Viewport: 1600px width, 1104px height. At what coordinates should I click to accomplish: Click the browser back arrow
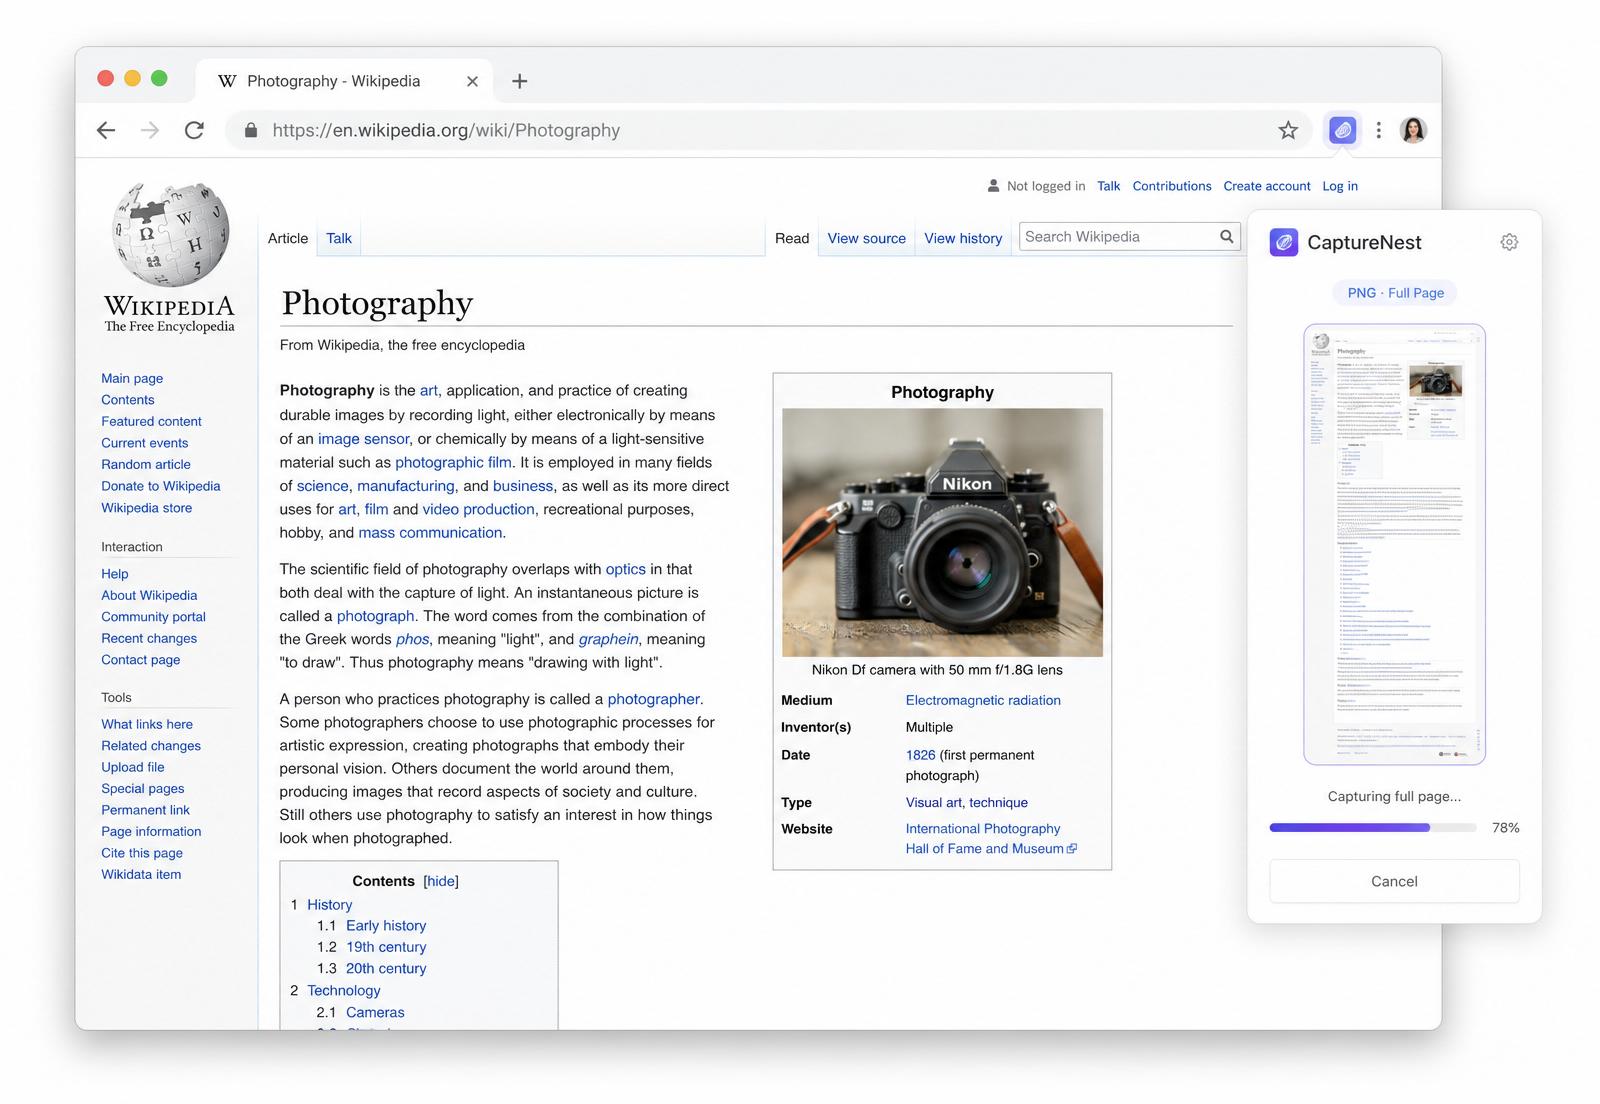tap(106, 130)
